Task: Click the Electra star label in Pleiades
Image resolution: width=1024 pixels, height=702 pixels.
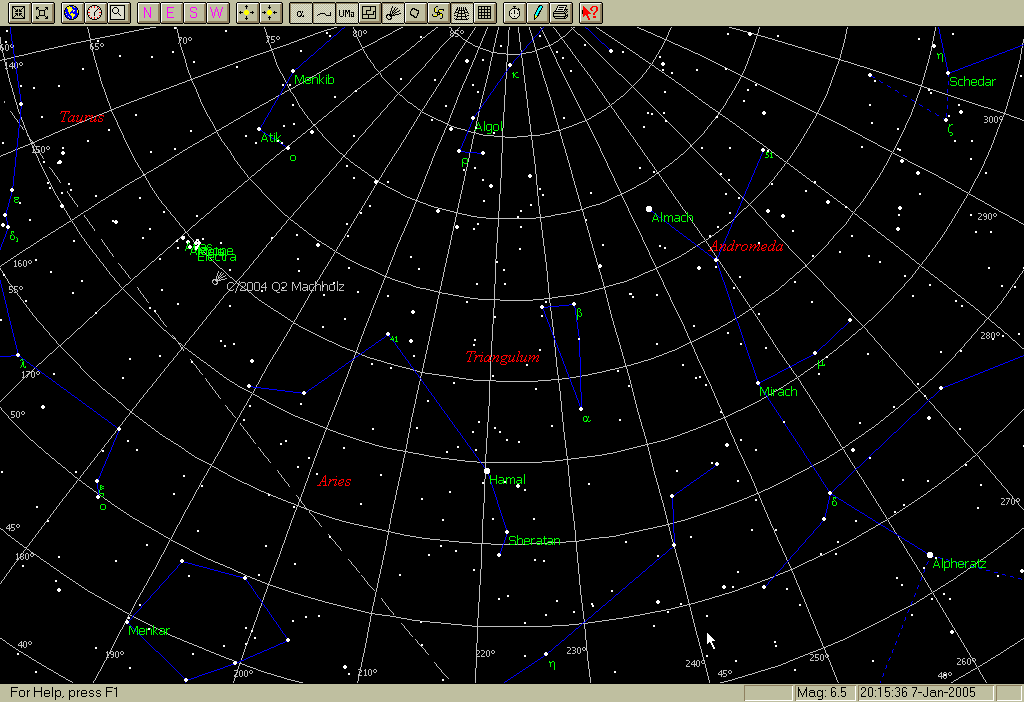Action: [x=217, y=257]
